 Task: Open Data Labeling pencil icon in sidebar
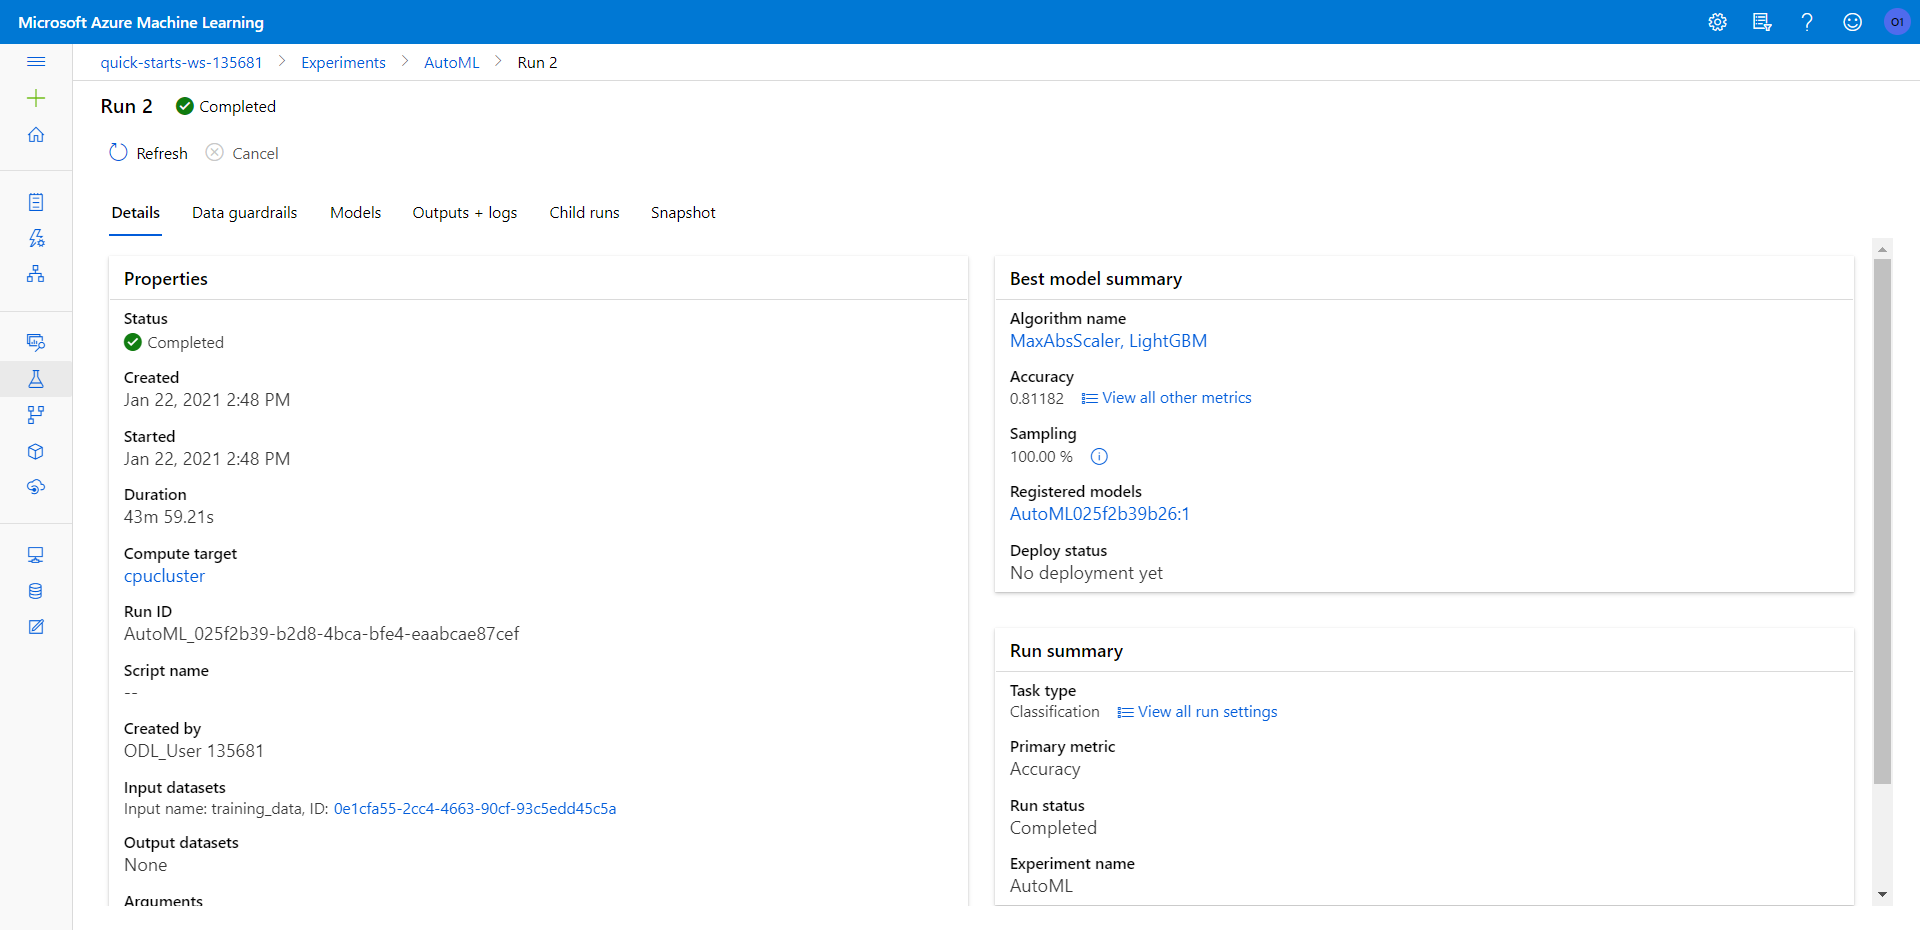[36, 627]
